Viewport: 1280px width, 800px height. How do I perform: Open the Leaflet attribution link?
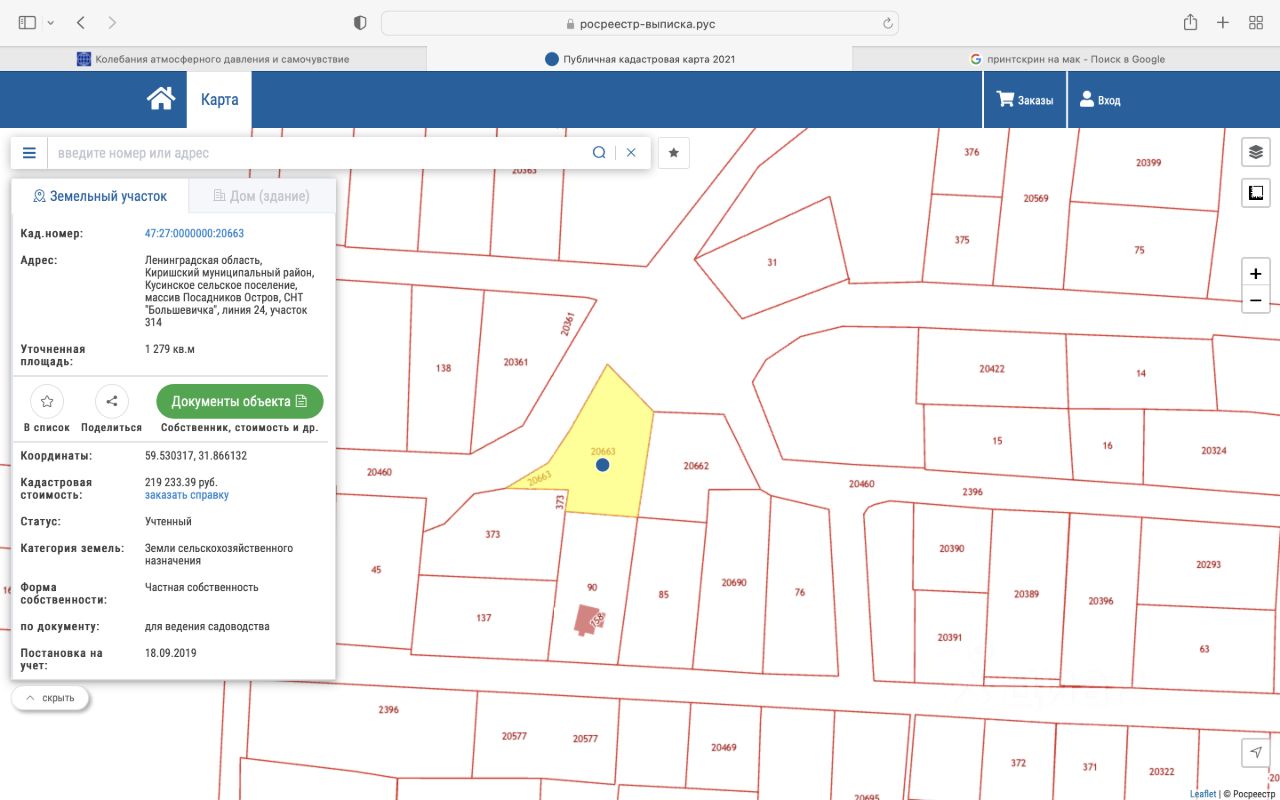(1203, 794)
